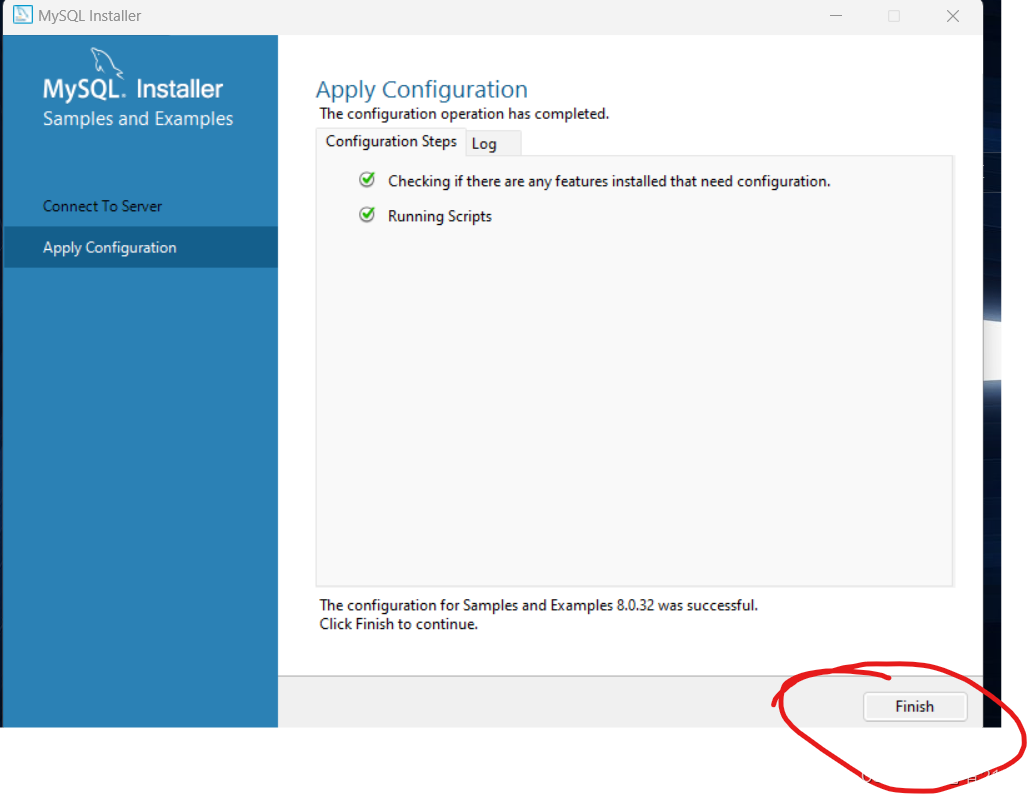Screen dimensions: 1028x795
Task: Click 'Samples and Examples' sidebar subtitle
Action: click(138, 119)
